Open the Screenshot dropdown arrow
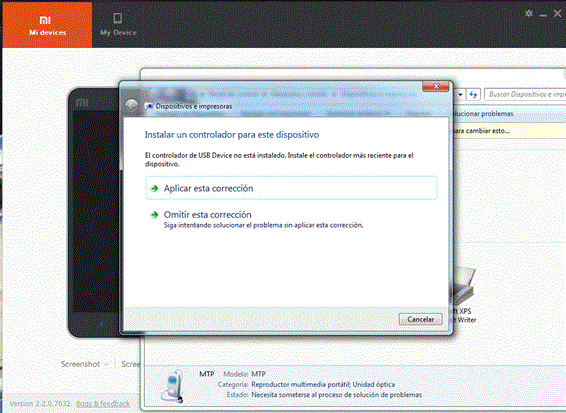Viewport: 566px width, 413px height. [106, 364]
